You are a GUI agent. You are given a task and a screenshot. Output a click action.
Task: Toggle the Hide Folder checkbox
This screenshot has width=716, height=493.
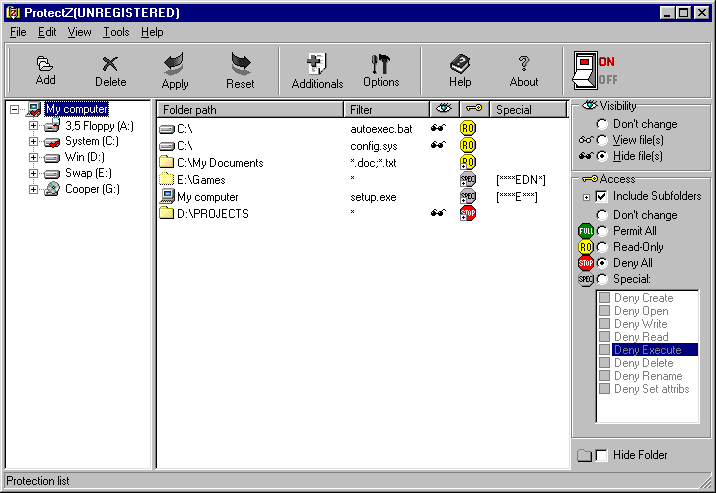coord(602,455)
